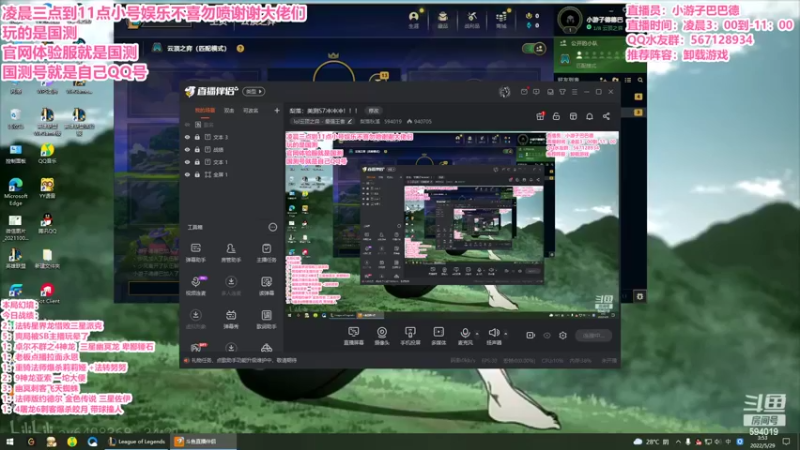Click the question mark help icon in the game client
Viewport: 800px width, 450px height.
(240, 48)
